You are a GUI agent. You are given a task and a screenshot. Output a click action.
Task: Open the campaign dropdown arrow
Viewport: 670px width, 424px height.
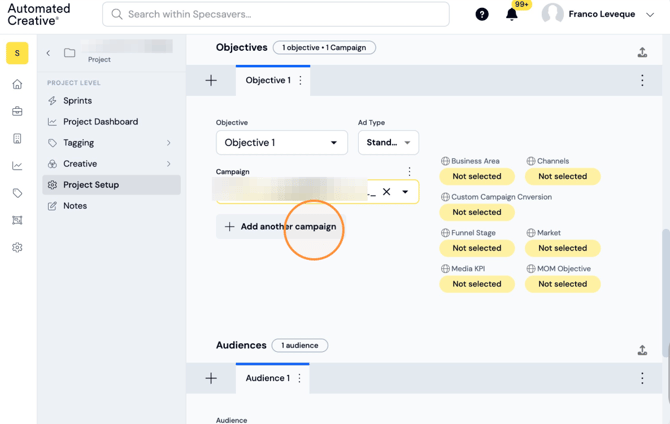[x=405, y=192]
